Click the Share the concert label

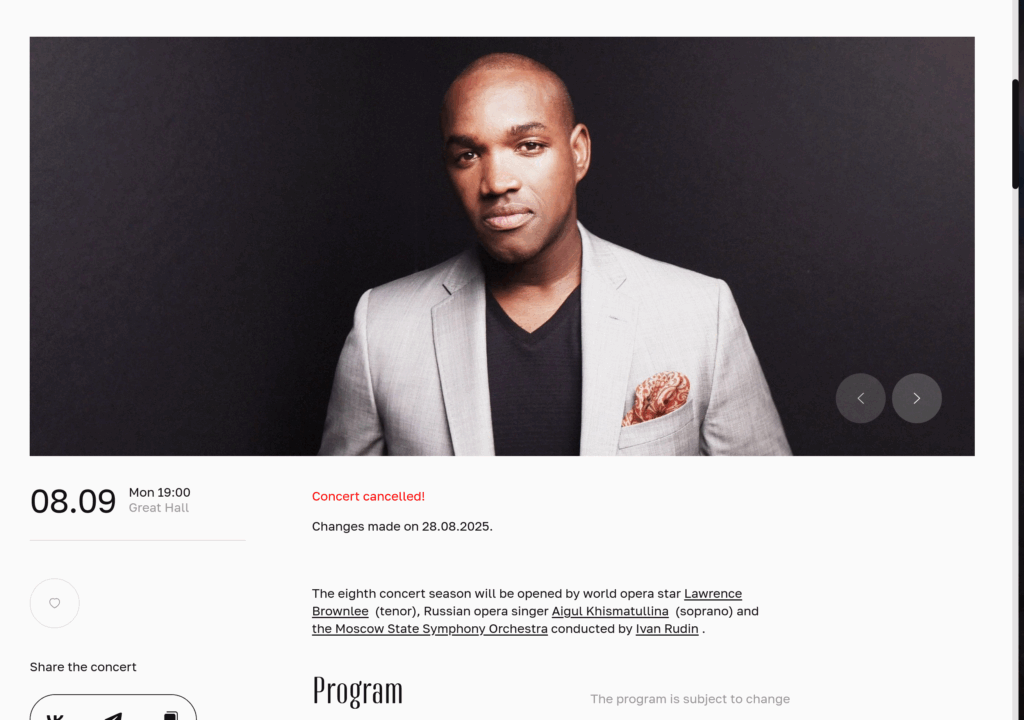point(83,667)
